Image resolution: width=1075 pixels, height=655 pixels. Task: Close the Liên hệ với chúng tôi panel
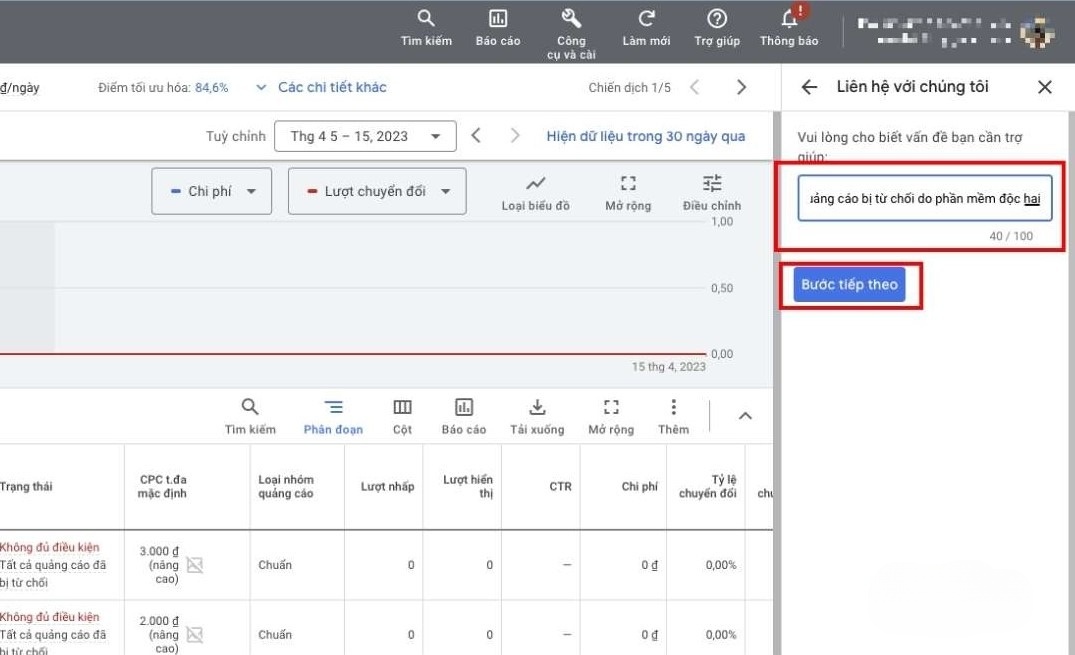coord(1045,87)
